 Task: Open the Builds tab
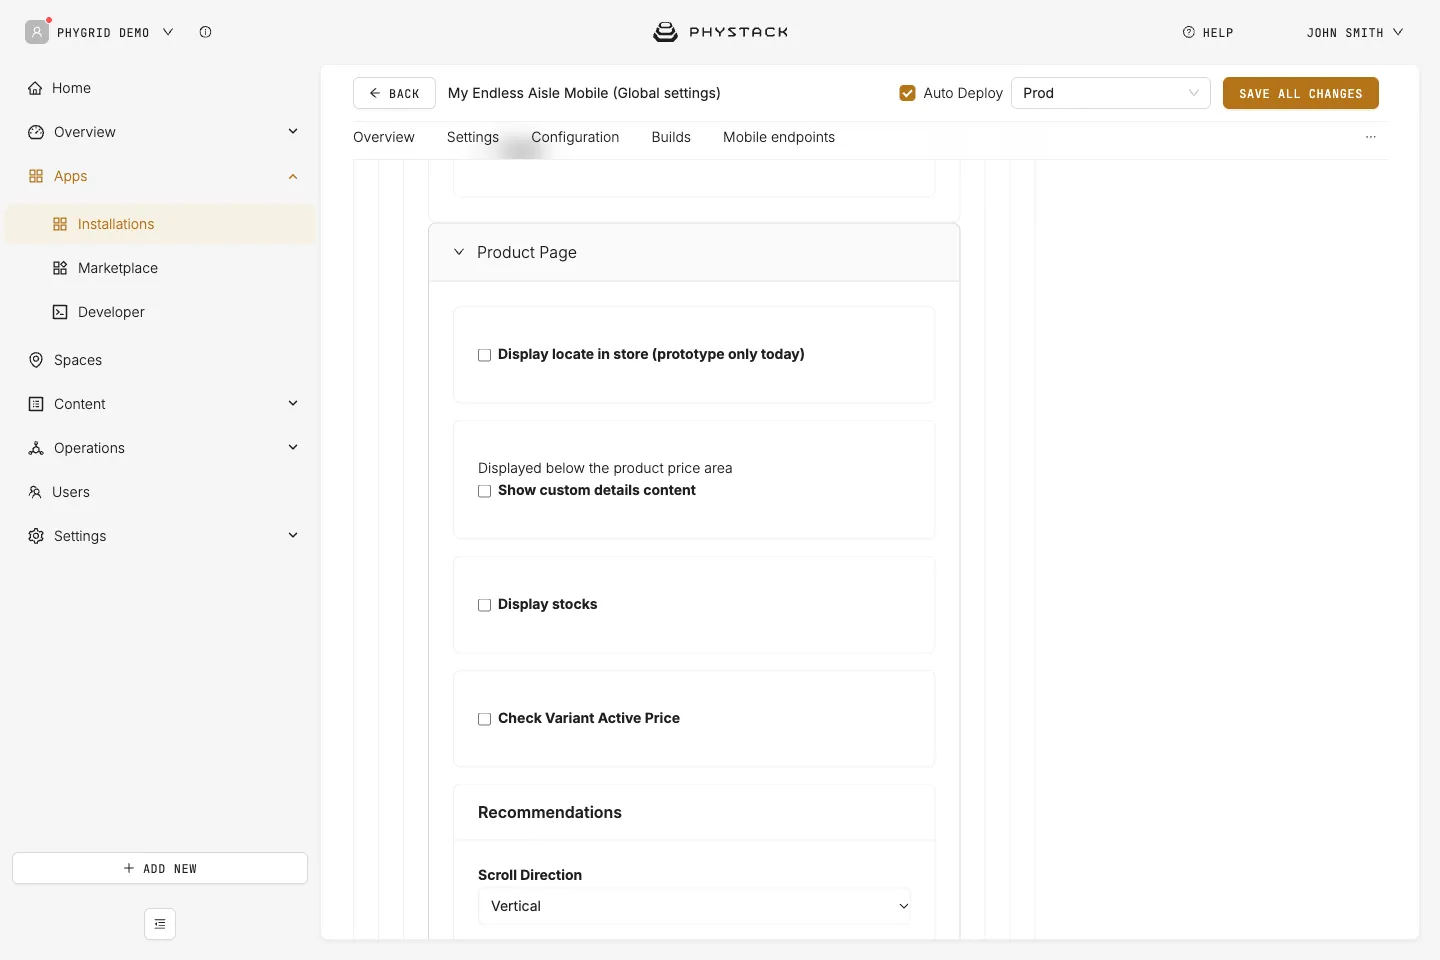point(671,137)
